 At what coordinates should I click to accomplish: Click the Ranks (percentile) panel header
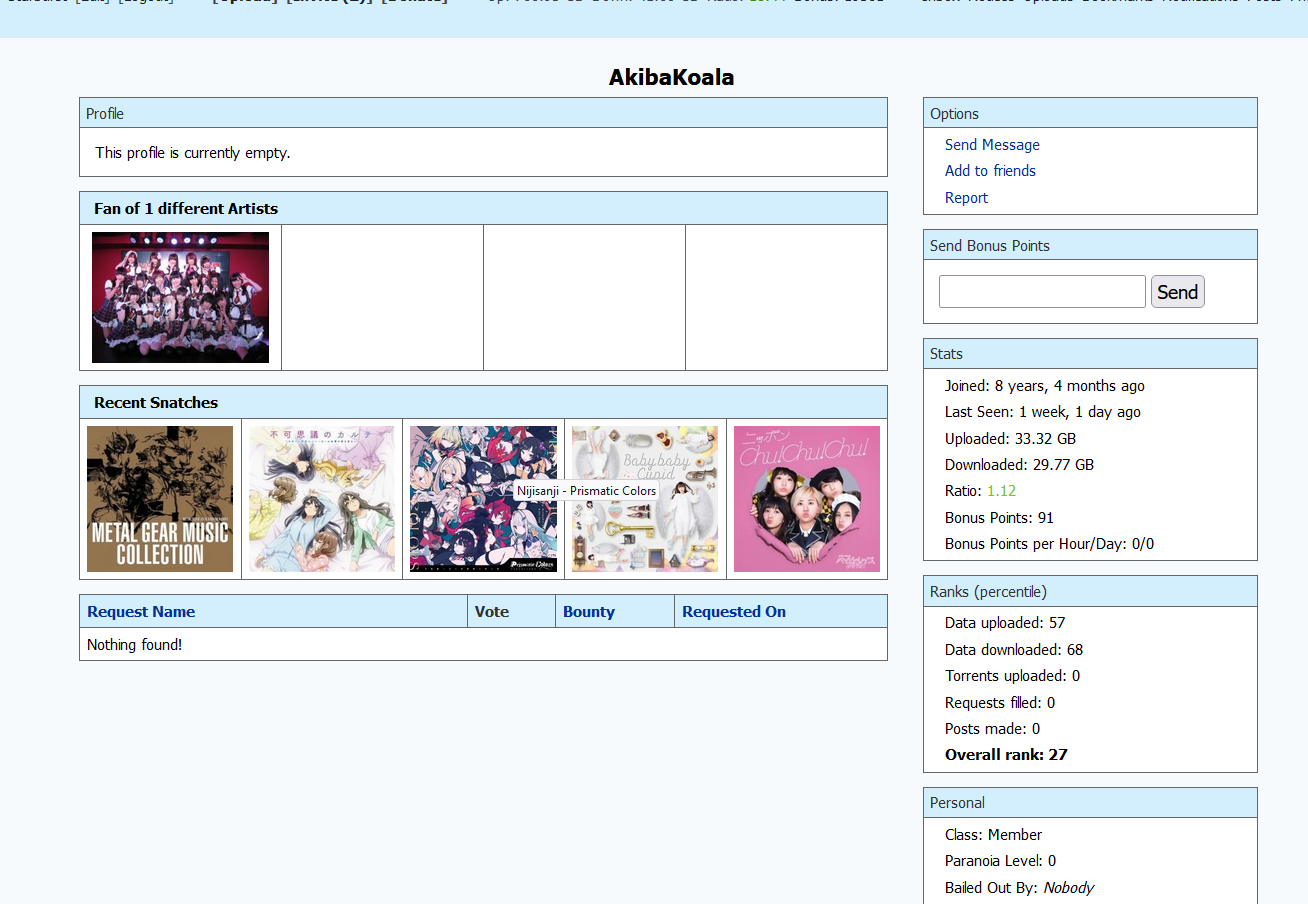pyautogui.click(x=1090, y=591)
